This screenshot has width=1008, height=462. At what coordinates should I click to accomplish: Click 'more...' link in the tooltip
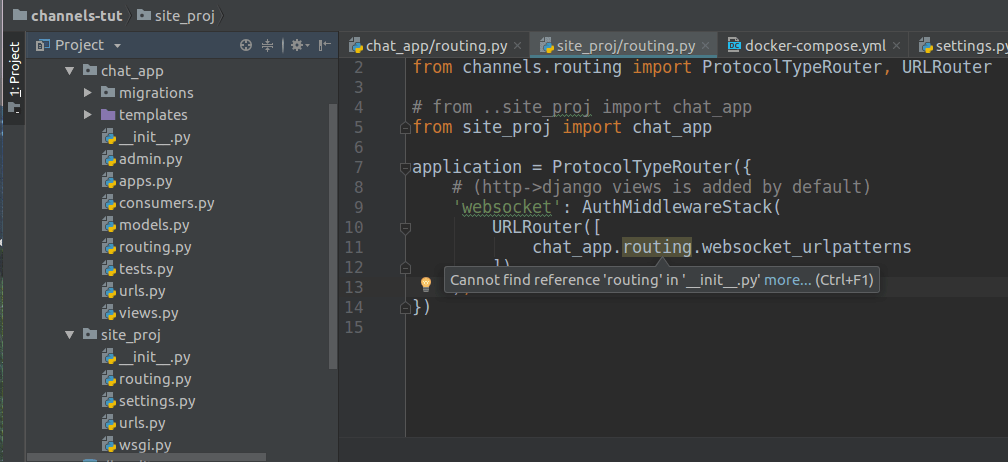[x=788, y=281]
